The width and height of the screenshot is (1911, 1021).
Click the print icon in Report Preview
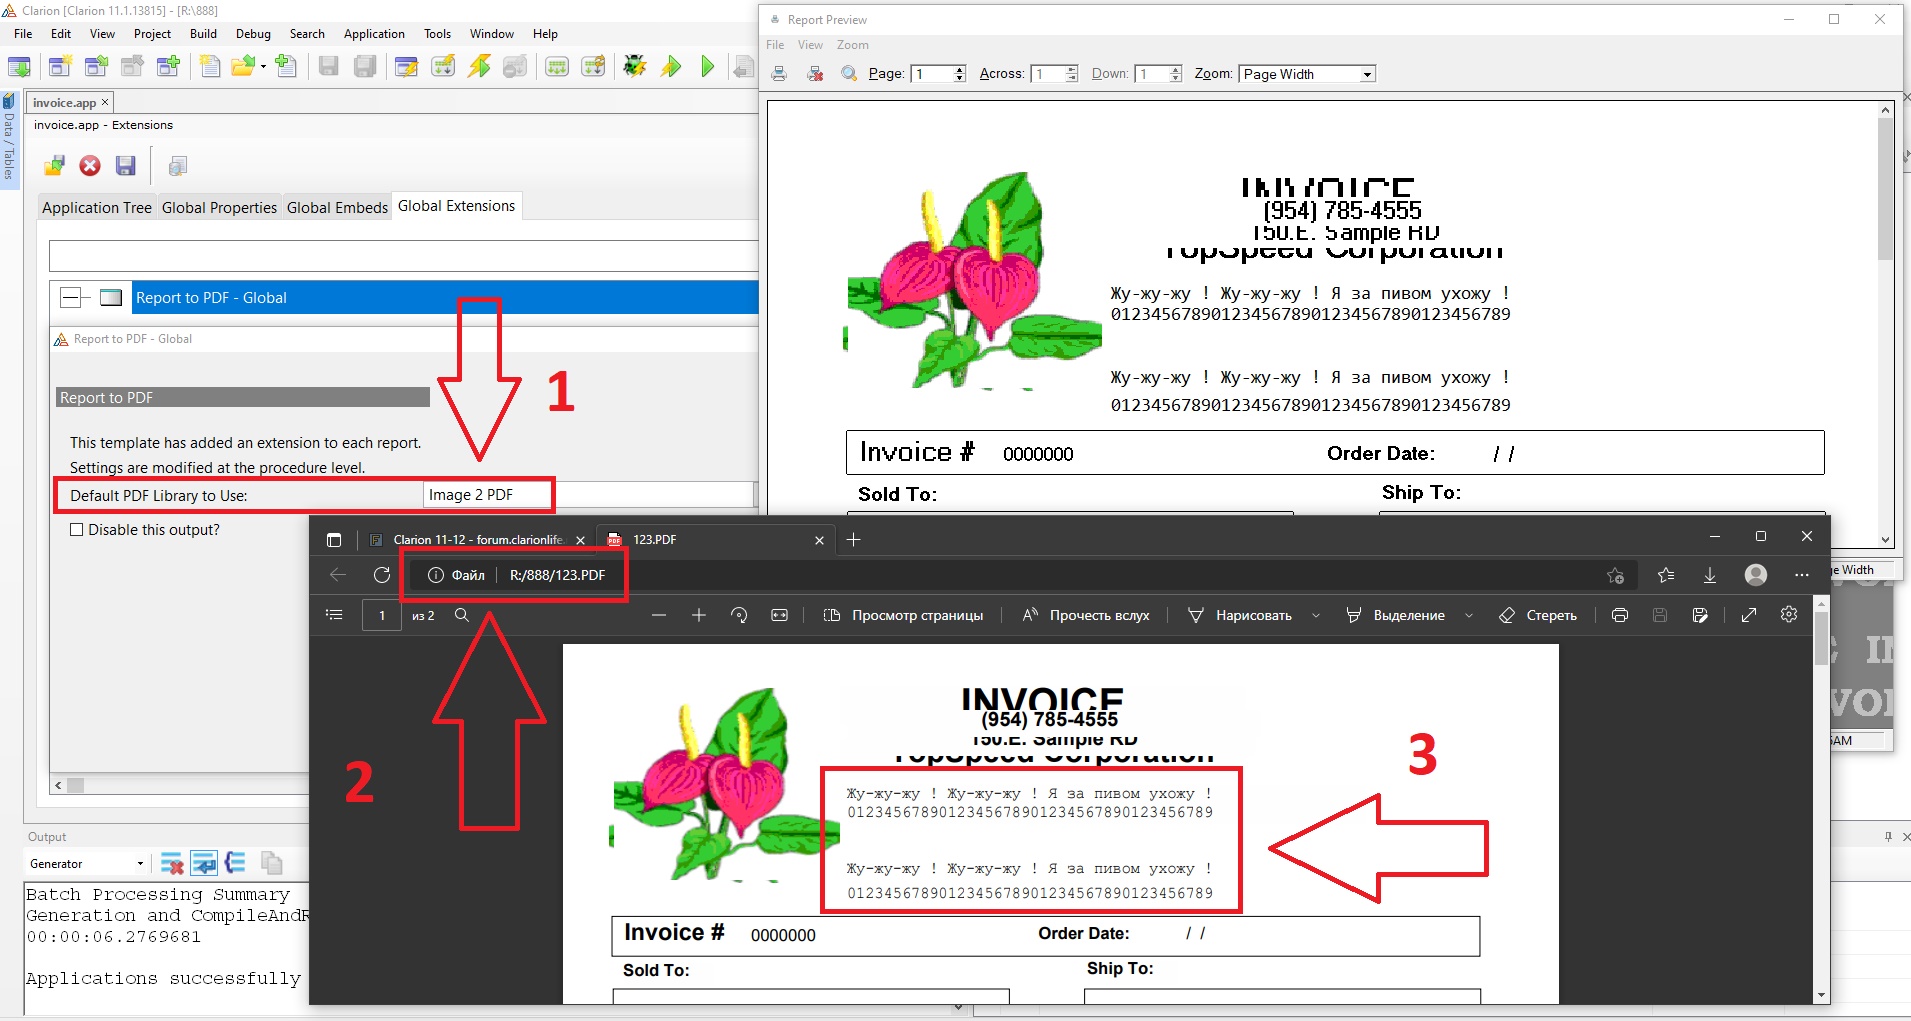(x=779, y=74)
